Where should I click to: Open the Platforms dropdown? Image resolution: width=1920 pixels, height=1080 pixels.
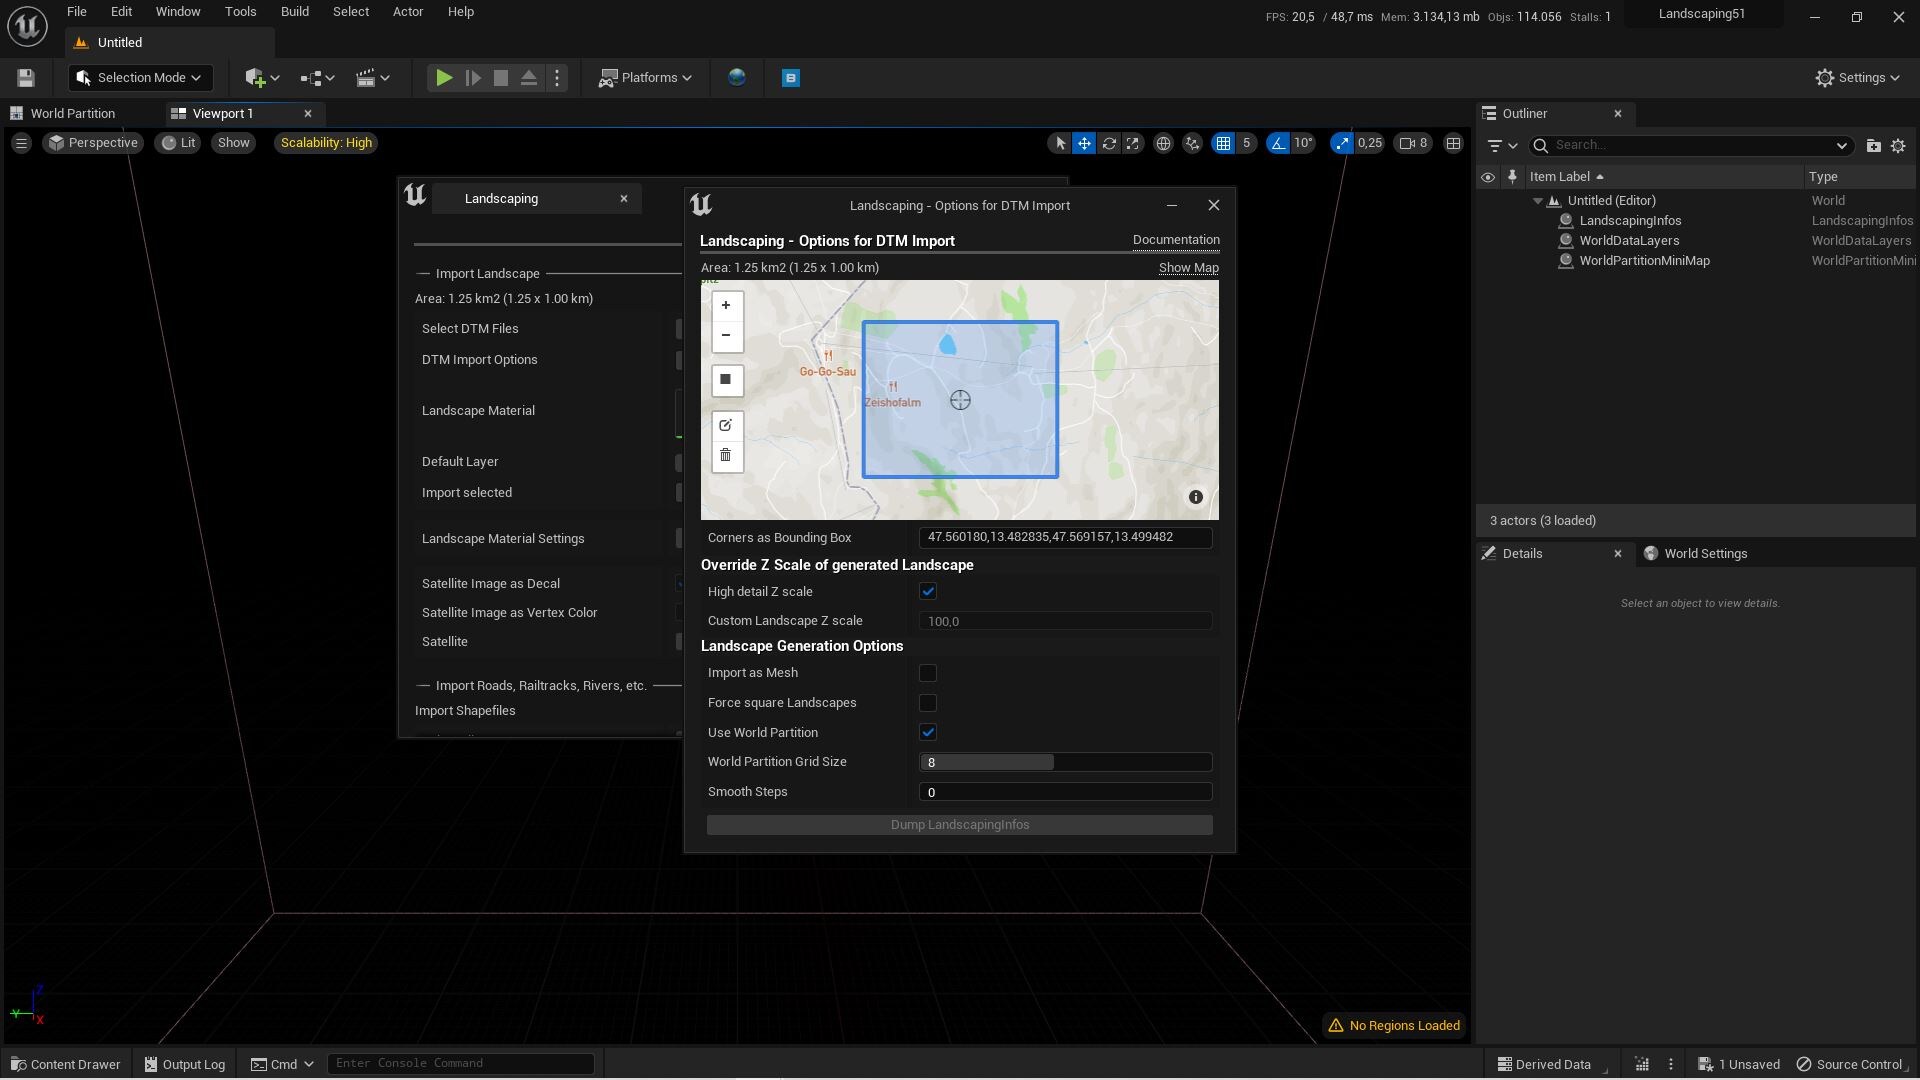click(645, 77)
